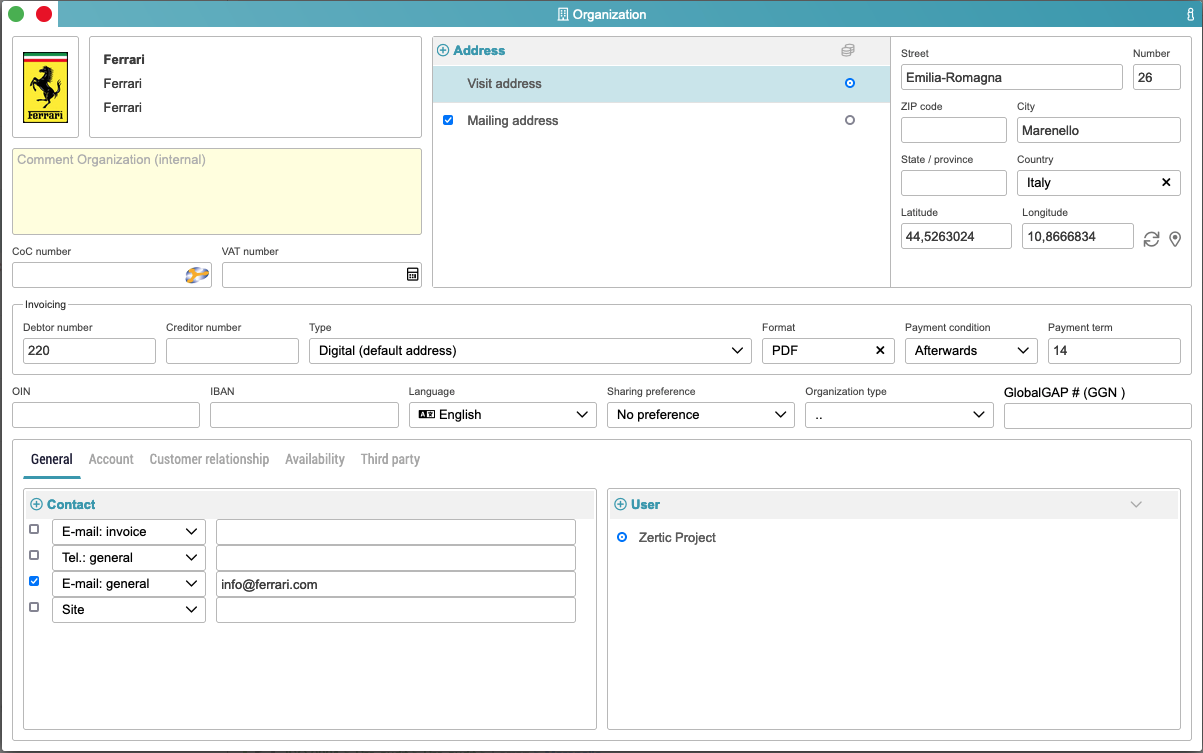Click the plus icon to add Contact
Viewport: 1203px width, 753px height.
(37, 505)
